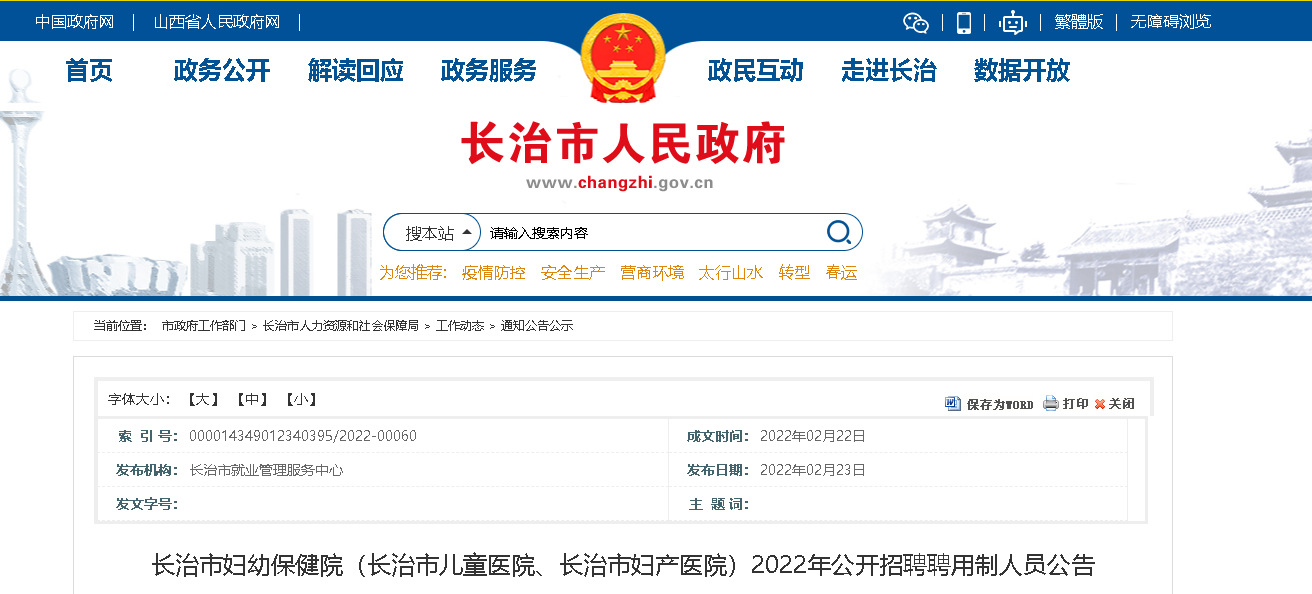Select medium font size 【中】
This screenshot has width=1312, height=594.
click(252, 398)
